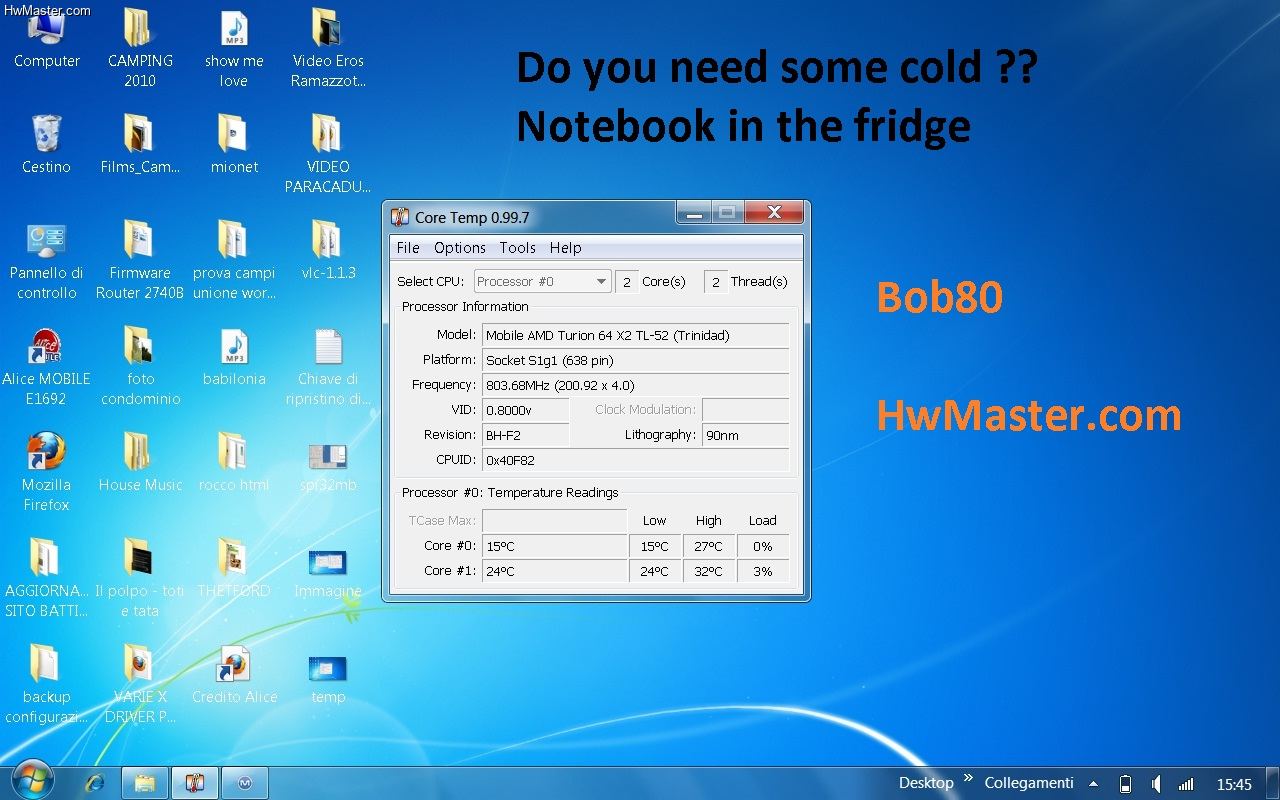Switch to Core Temp taskbar button
The image size is (1280, 800).
tap(195, 783)
